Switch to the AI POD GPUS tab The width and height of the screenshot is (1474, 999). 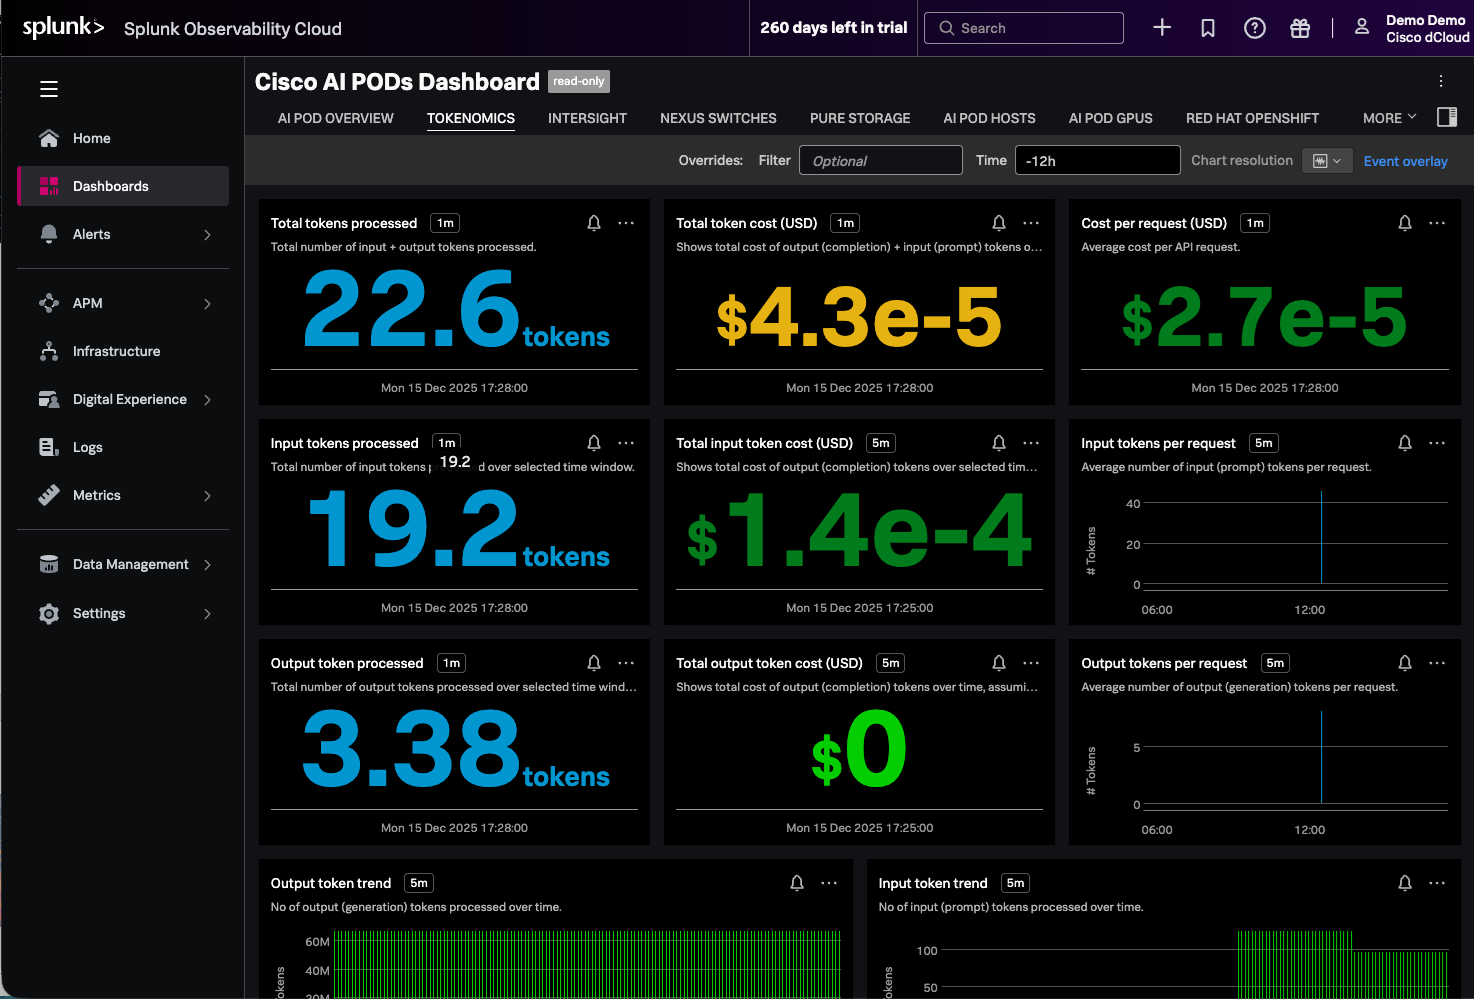[1110, 118]
